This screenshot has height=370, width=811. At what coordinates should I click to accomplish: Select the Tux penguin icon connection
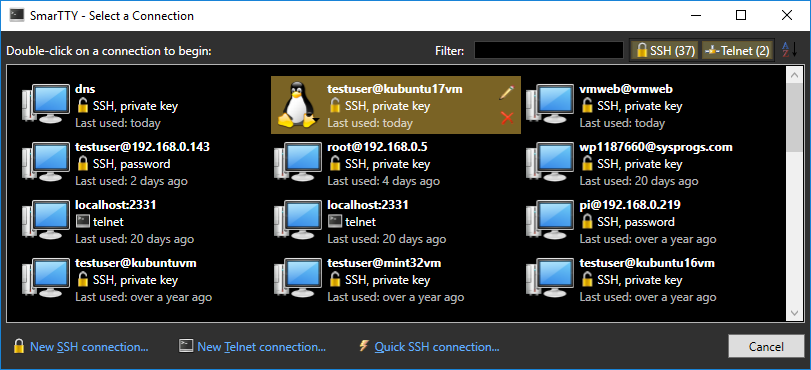click(x=297, y=106)
